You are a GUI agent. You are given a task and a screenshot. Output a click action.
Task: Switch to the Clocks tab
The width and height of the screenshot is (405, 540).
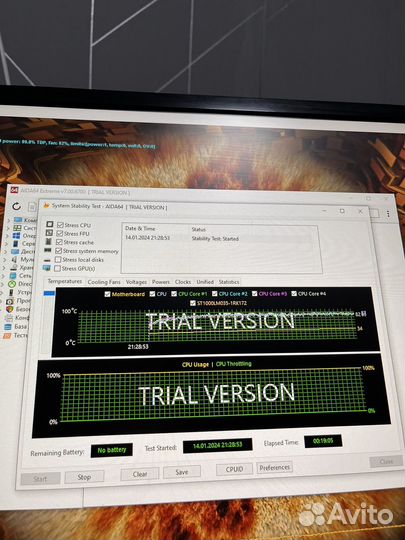tap(183, 282)
